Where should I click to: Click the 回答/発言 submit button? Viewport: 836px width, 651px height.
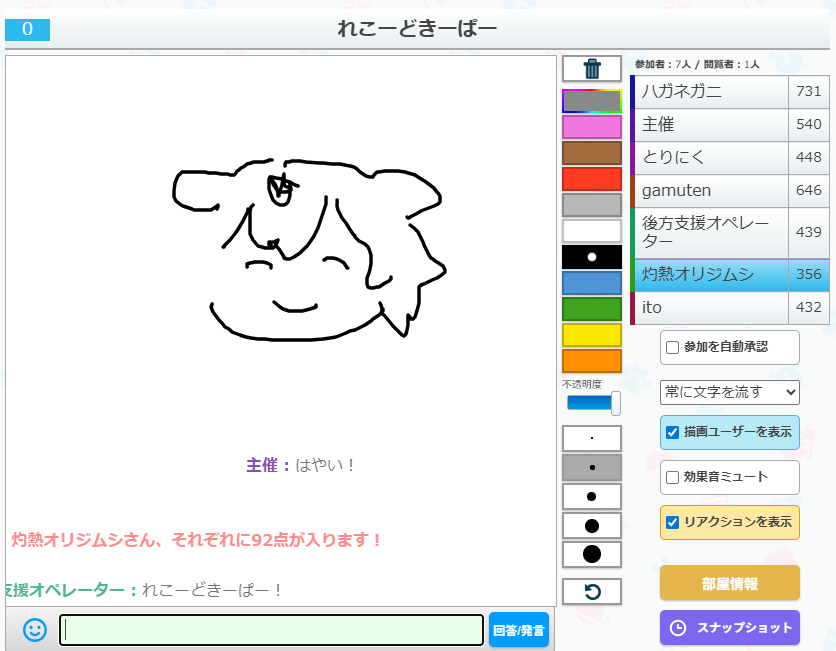519,630
